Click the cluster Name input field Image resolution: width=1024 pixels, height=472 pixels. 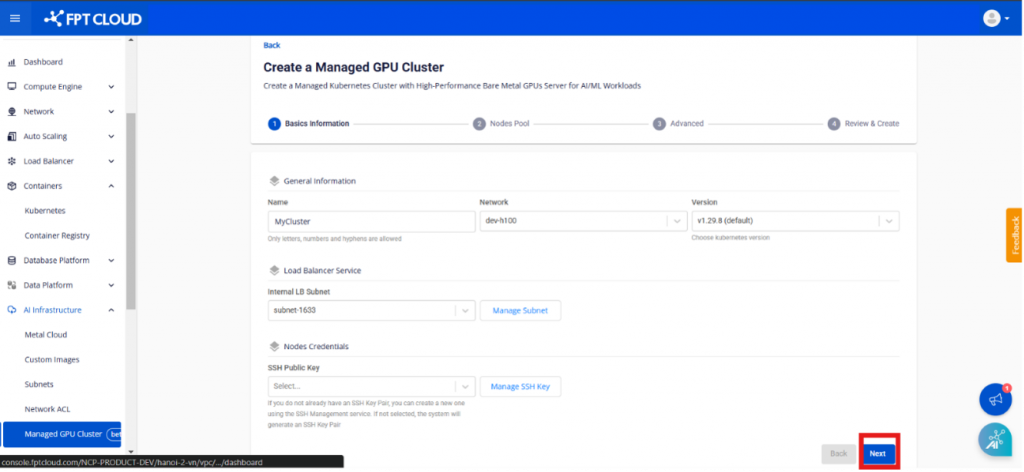coord(372,221)
